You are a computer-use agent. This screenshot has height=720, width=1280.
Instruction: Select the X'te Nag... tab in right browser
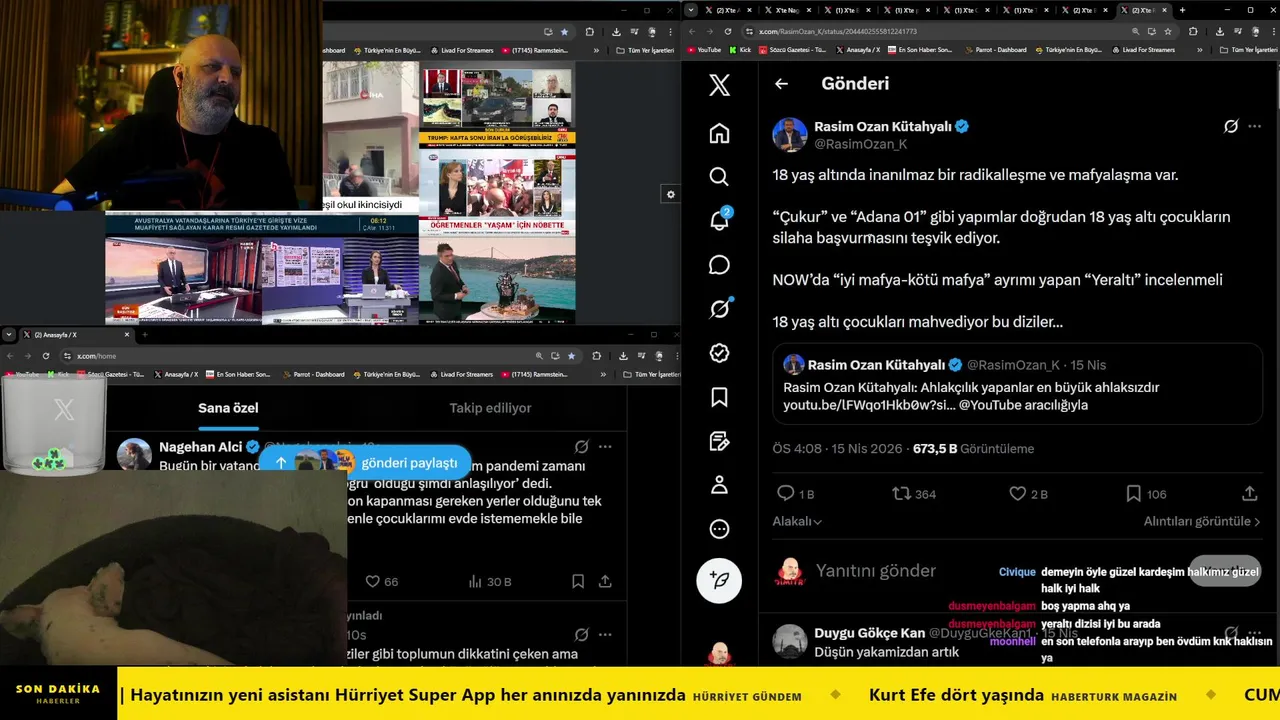787,10
